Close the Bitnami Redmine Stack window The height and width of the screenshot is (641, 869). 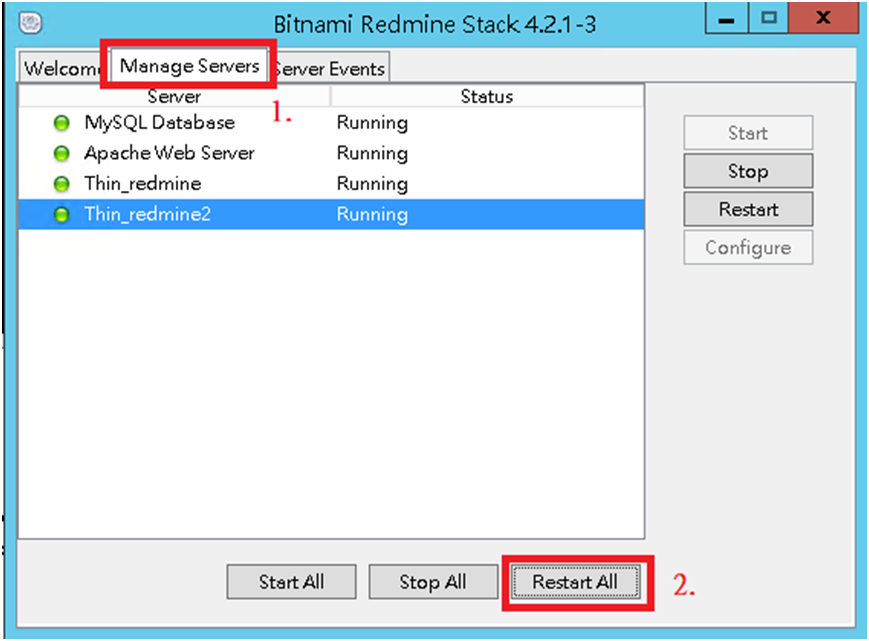point(824,18)
